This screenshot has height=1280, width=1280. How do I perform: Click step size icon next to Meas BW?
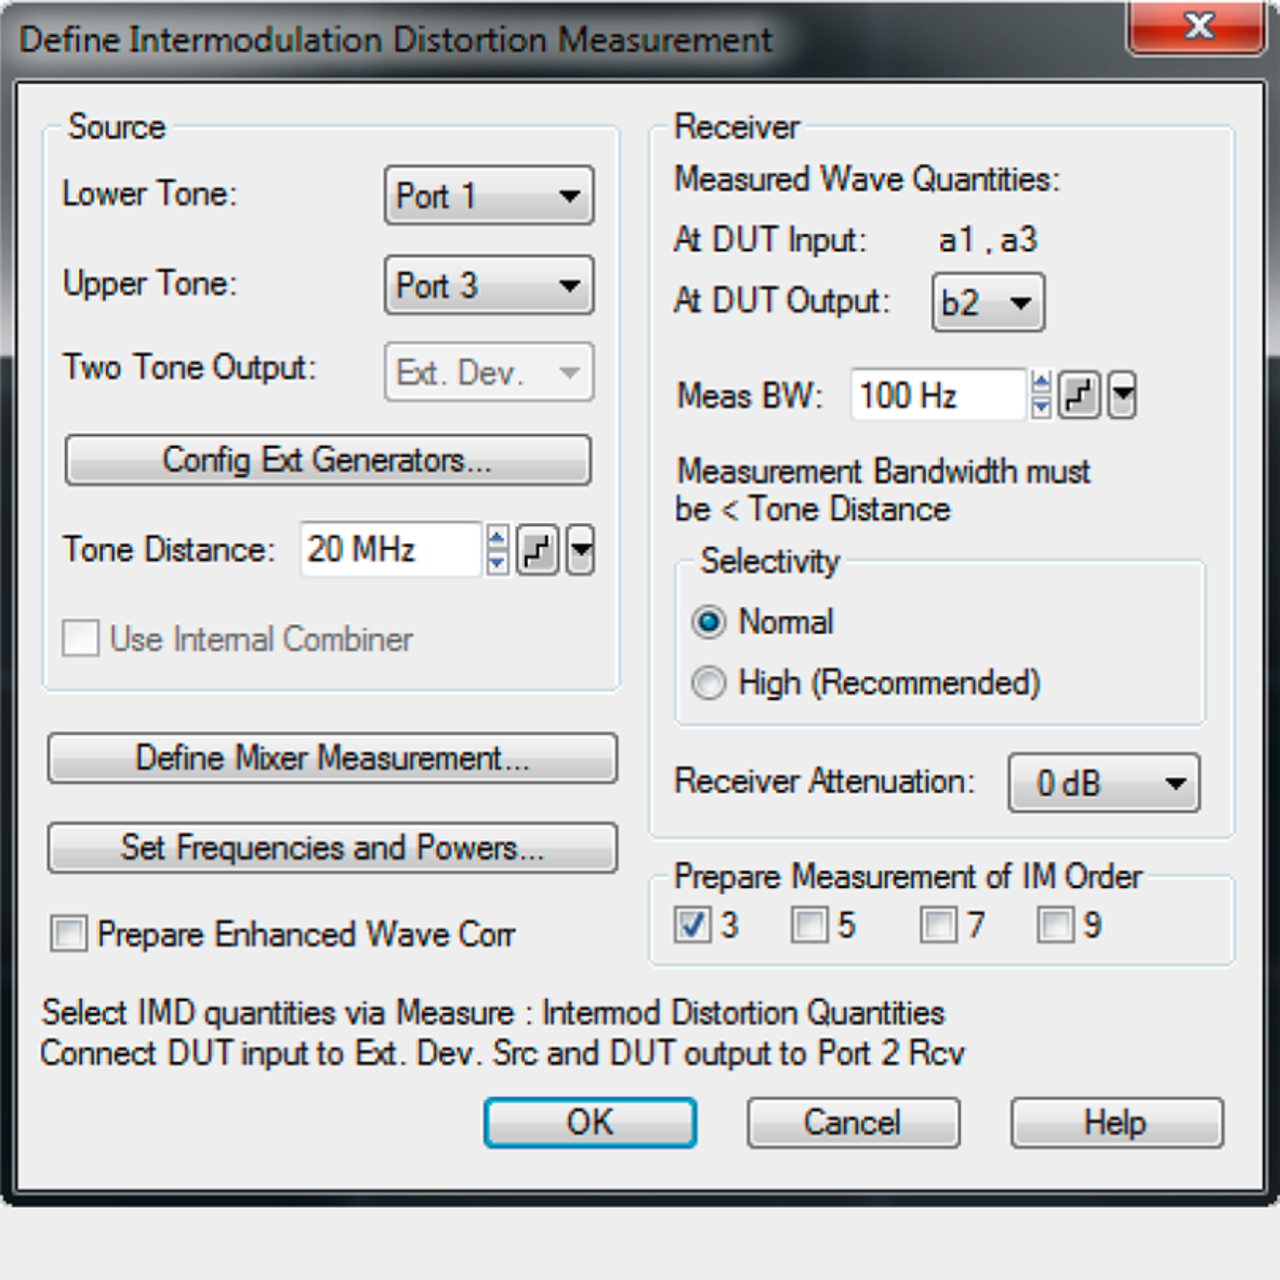coord(1079,395)
